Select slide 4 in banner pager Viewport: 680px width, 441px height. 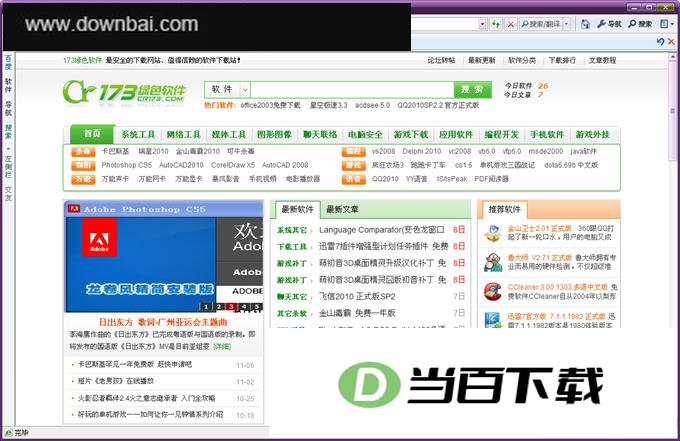[244, 307]
